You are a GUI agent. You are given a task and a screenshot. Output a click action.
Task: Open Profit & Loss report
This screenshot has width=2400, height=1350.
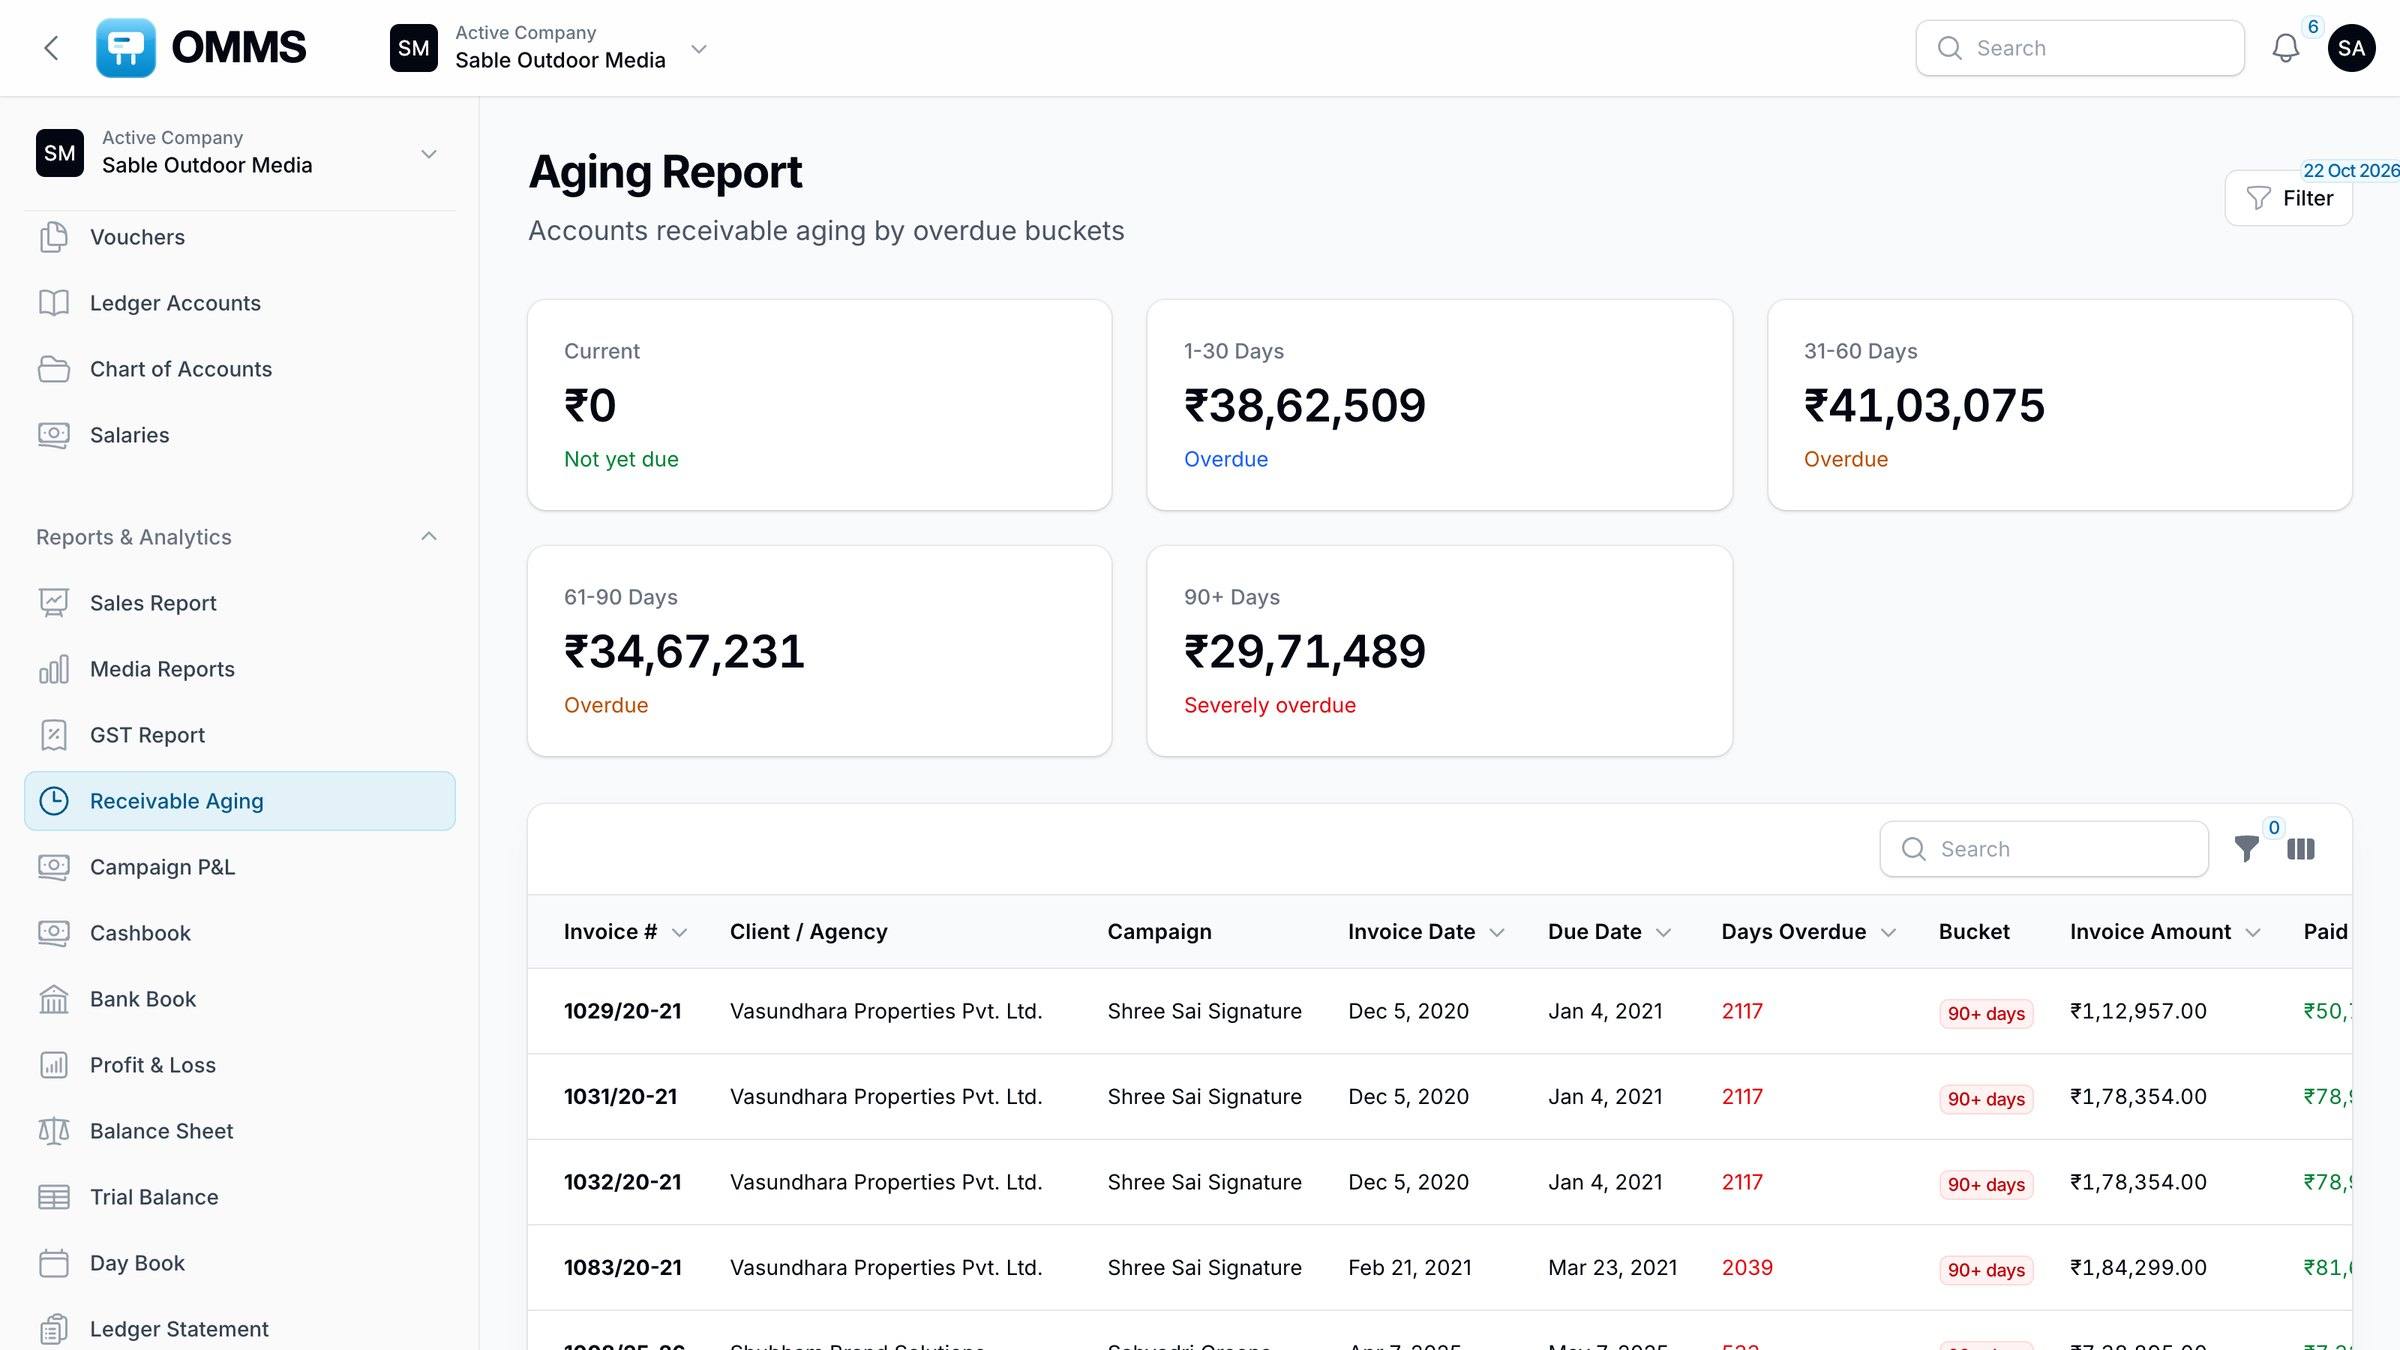[x=240, y=1065]
